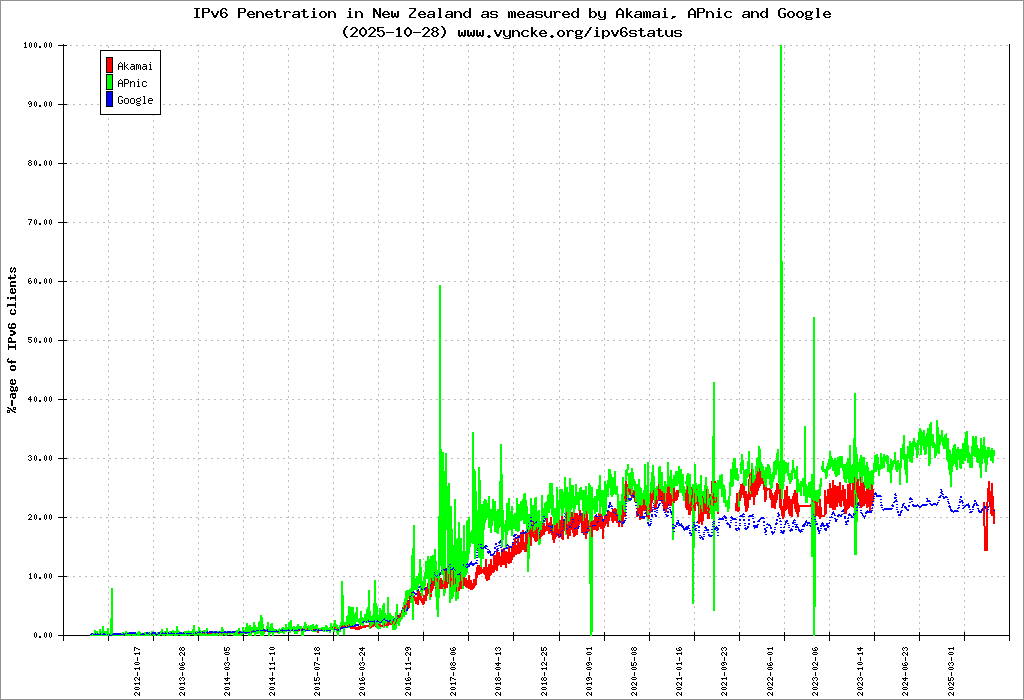Screen dimensions: 1024x700
Task: Click the 2021-09-23 x-axis date
Action: pyautogui.click(x=724, y=671)
